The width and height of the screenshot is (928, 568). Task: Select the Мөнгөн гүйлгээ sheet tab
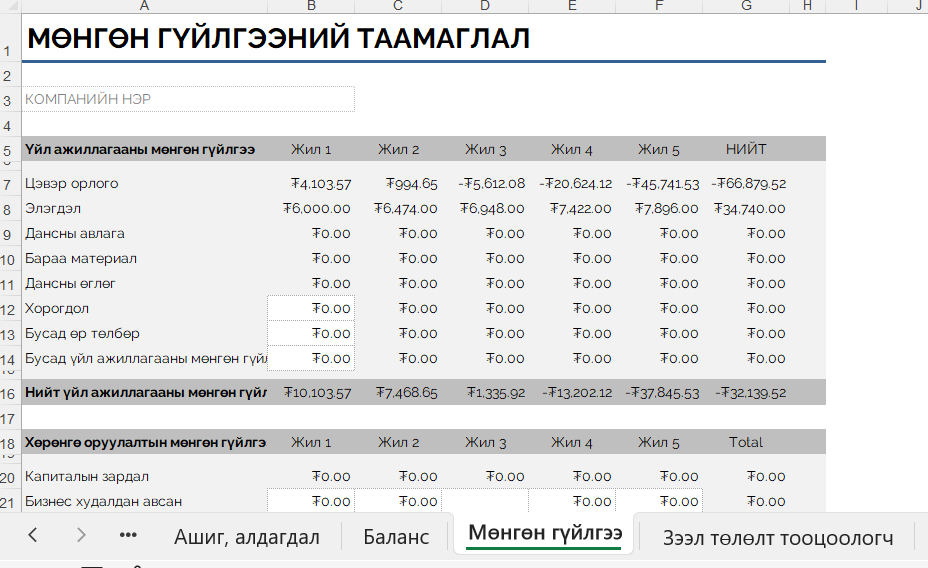click(x=545, y=534)
